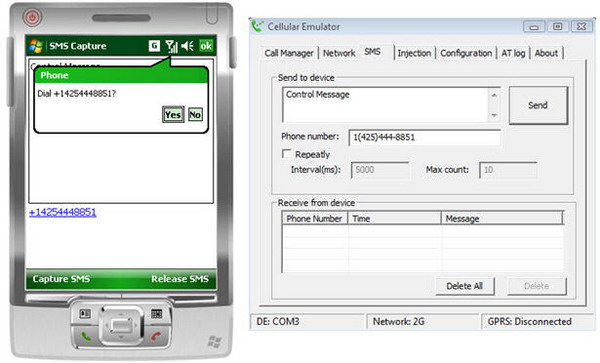The image size is (600, 363).
Task: Click the Max count field showing 10
Action: pos(508,170)
